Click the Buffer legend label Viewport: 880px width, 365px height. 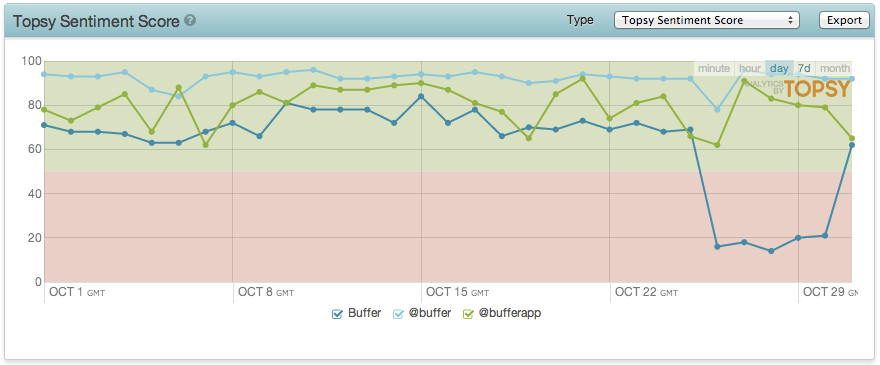click(x=364, y=313)
